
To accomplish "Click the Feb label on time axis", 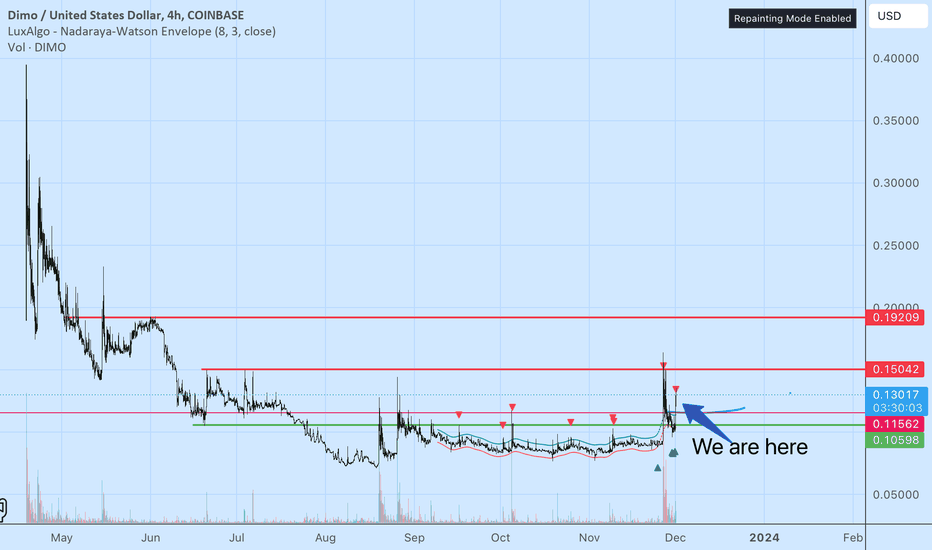I will point(853,538).
